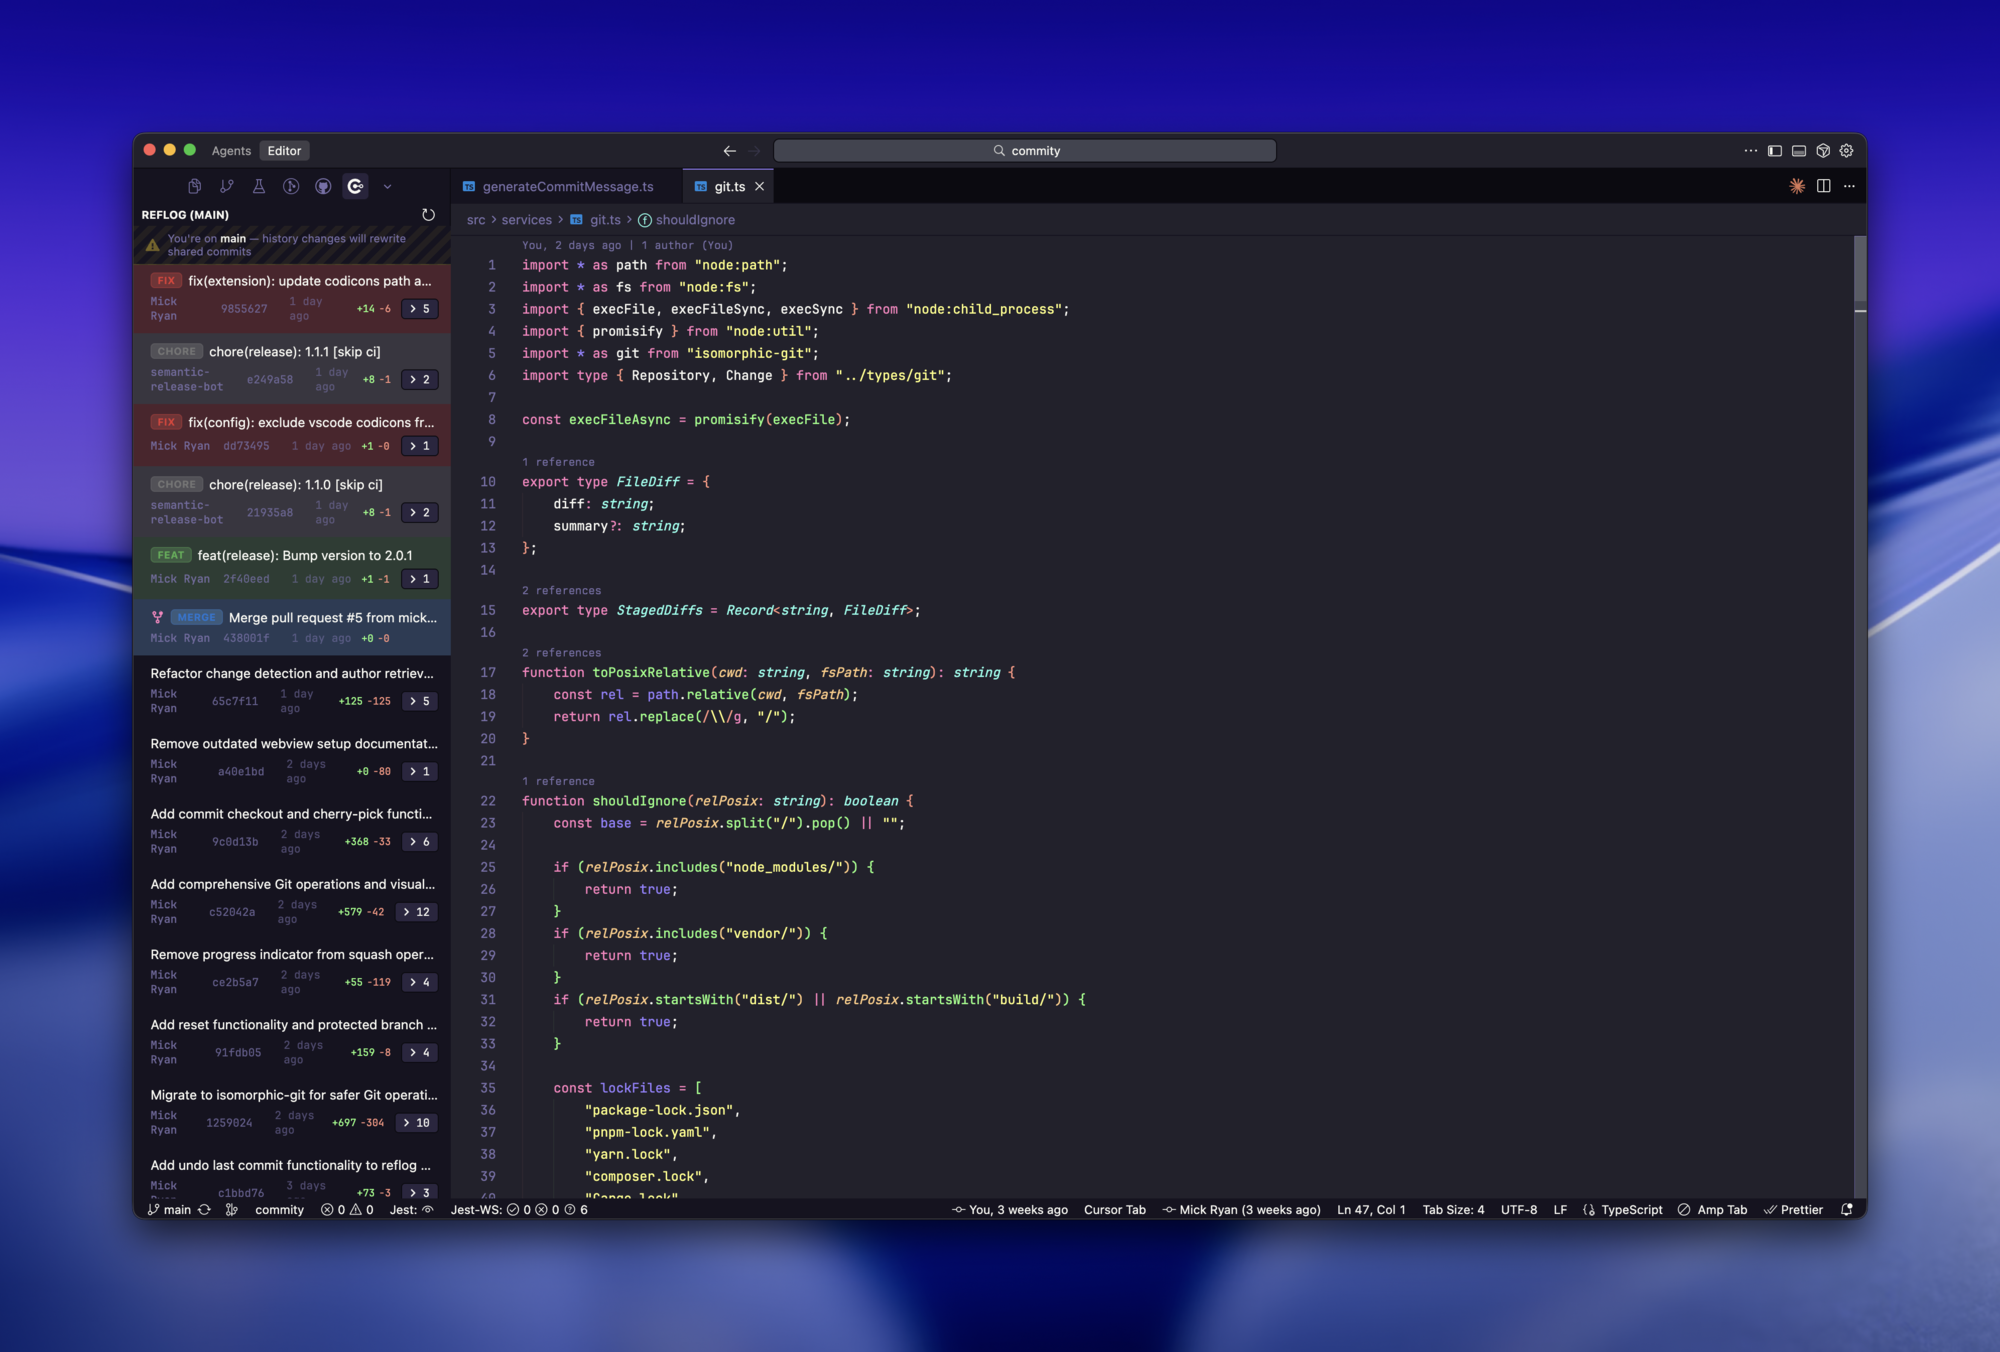Click the commity search field
This screenshot has width=2000, height=1352.
point(1025,151)
